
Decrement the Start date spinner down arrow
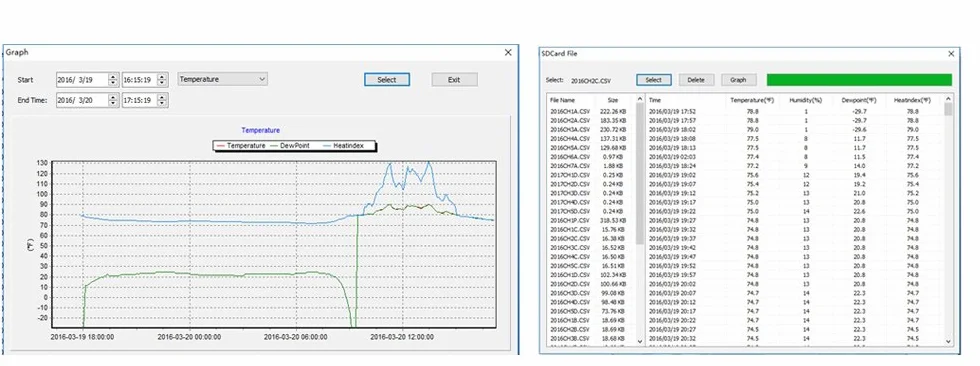pyautogui.click(x=113, y=83)
